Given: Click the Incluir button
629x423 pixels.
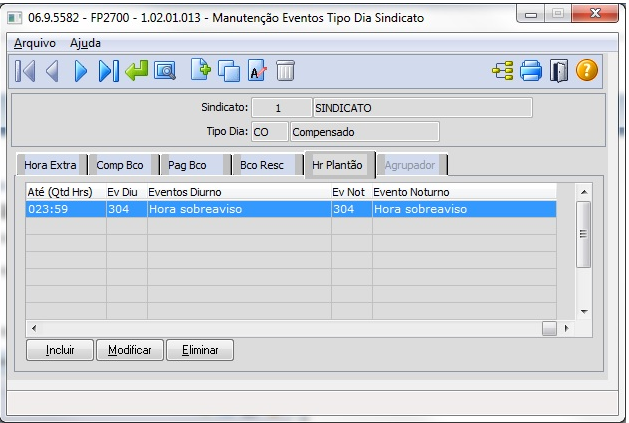Looking at the screenshot, I should pyautogui.click(x=60, y=350).
